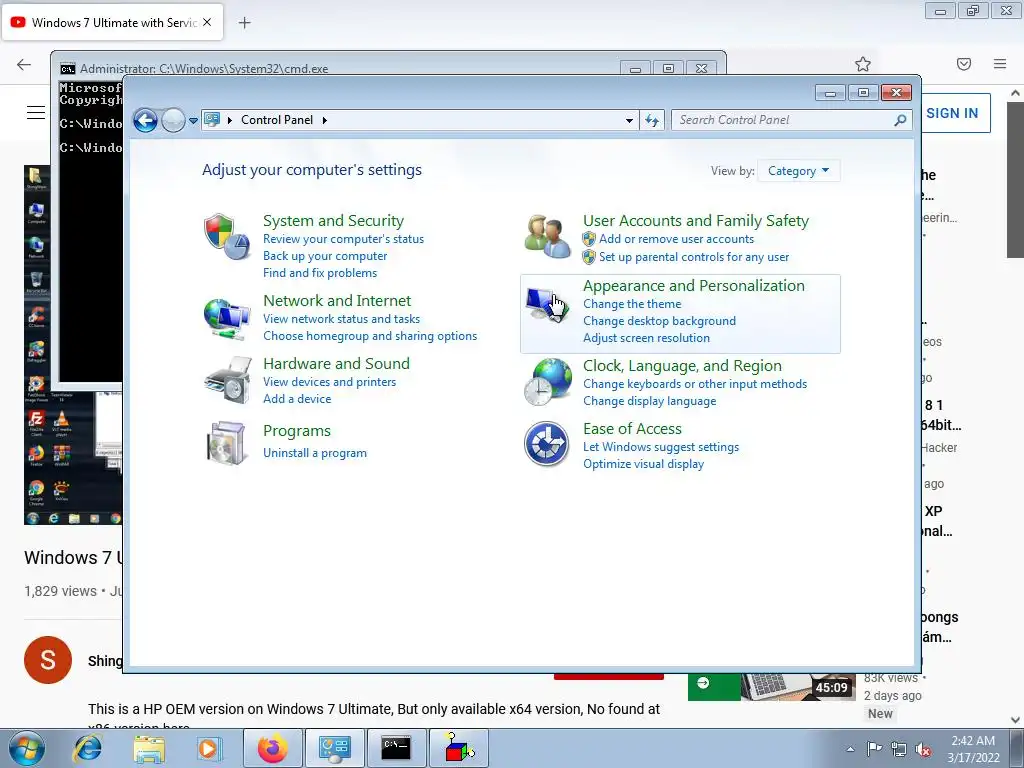
Task: Refresh the Control Panel address bar
Action: tap(652, 120)
